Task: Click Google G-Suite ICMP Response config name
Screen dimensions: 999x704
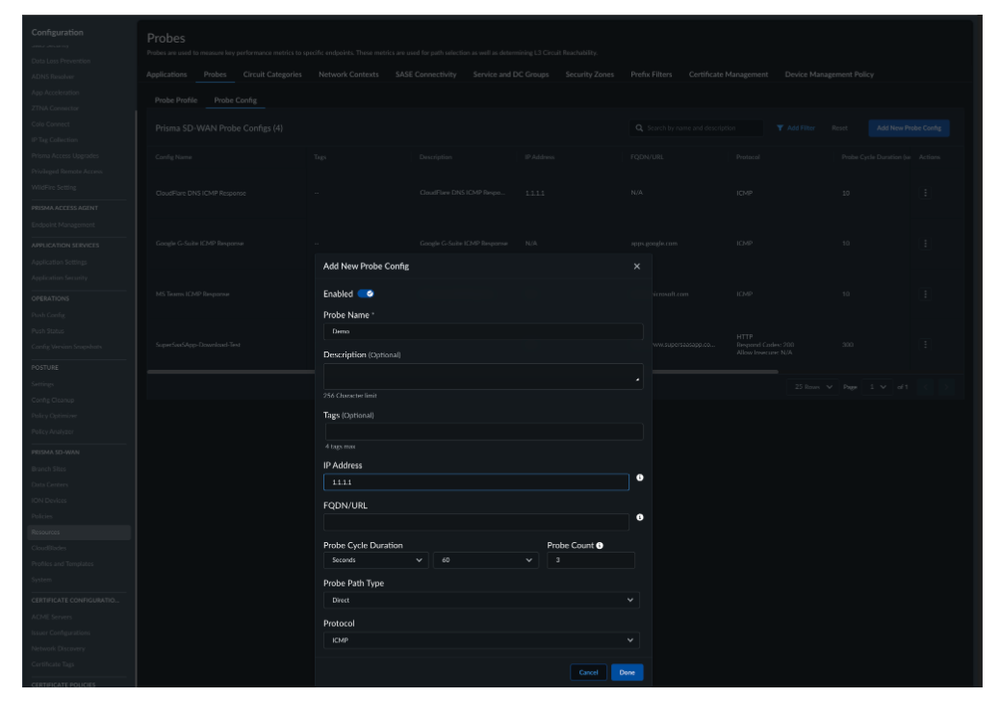Action: pos(199,243)
